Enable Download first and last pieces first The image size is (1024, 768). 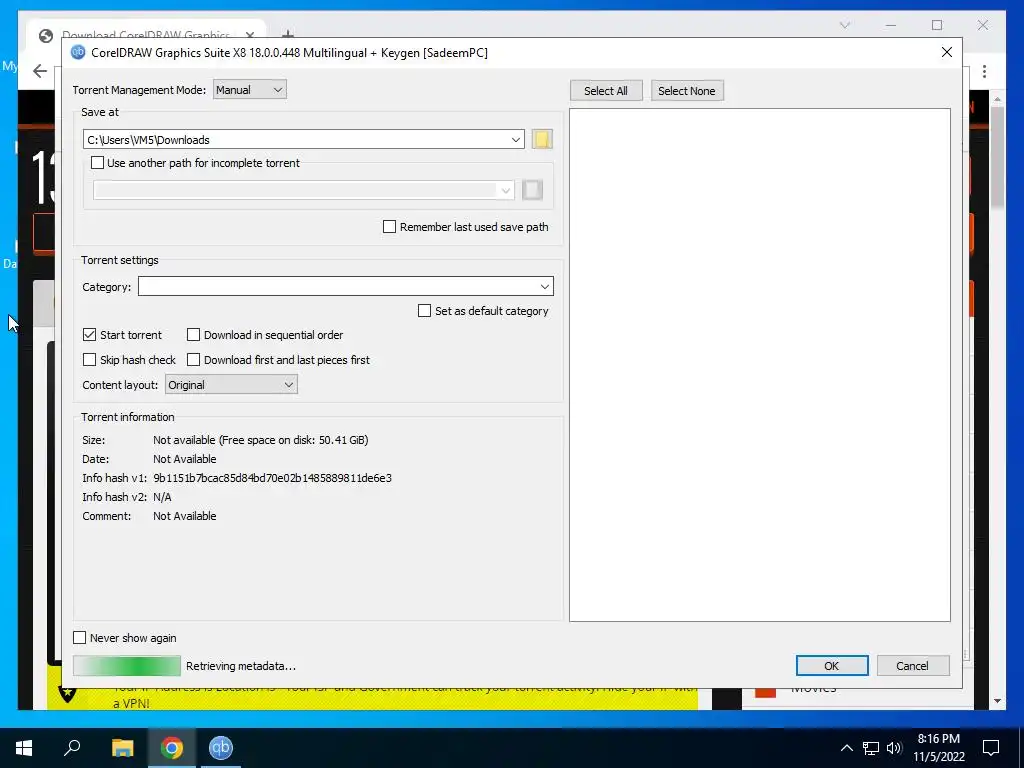[193, 360]
